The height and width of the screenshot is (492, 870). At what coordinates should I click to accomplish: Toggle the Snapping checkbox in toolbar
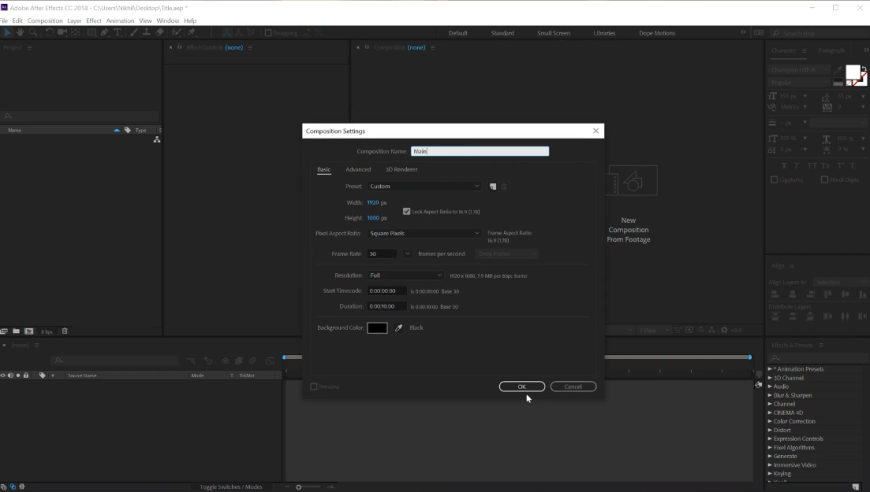[269, 33]
